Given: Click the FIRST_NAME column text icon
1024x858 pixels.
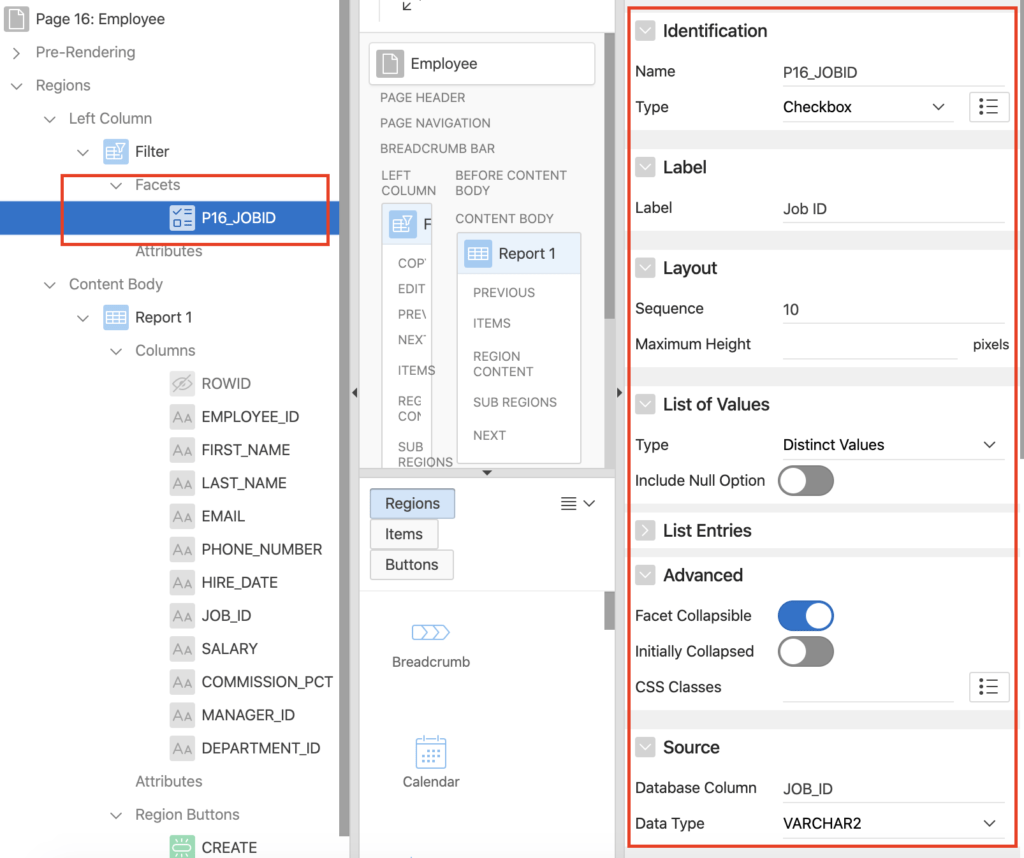Looking at the screenshot, I should coord(182,450).
